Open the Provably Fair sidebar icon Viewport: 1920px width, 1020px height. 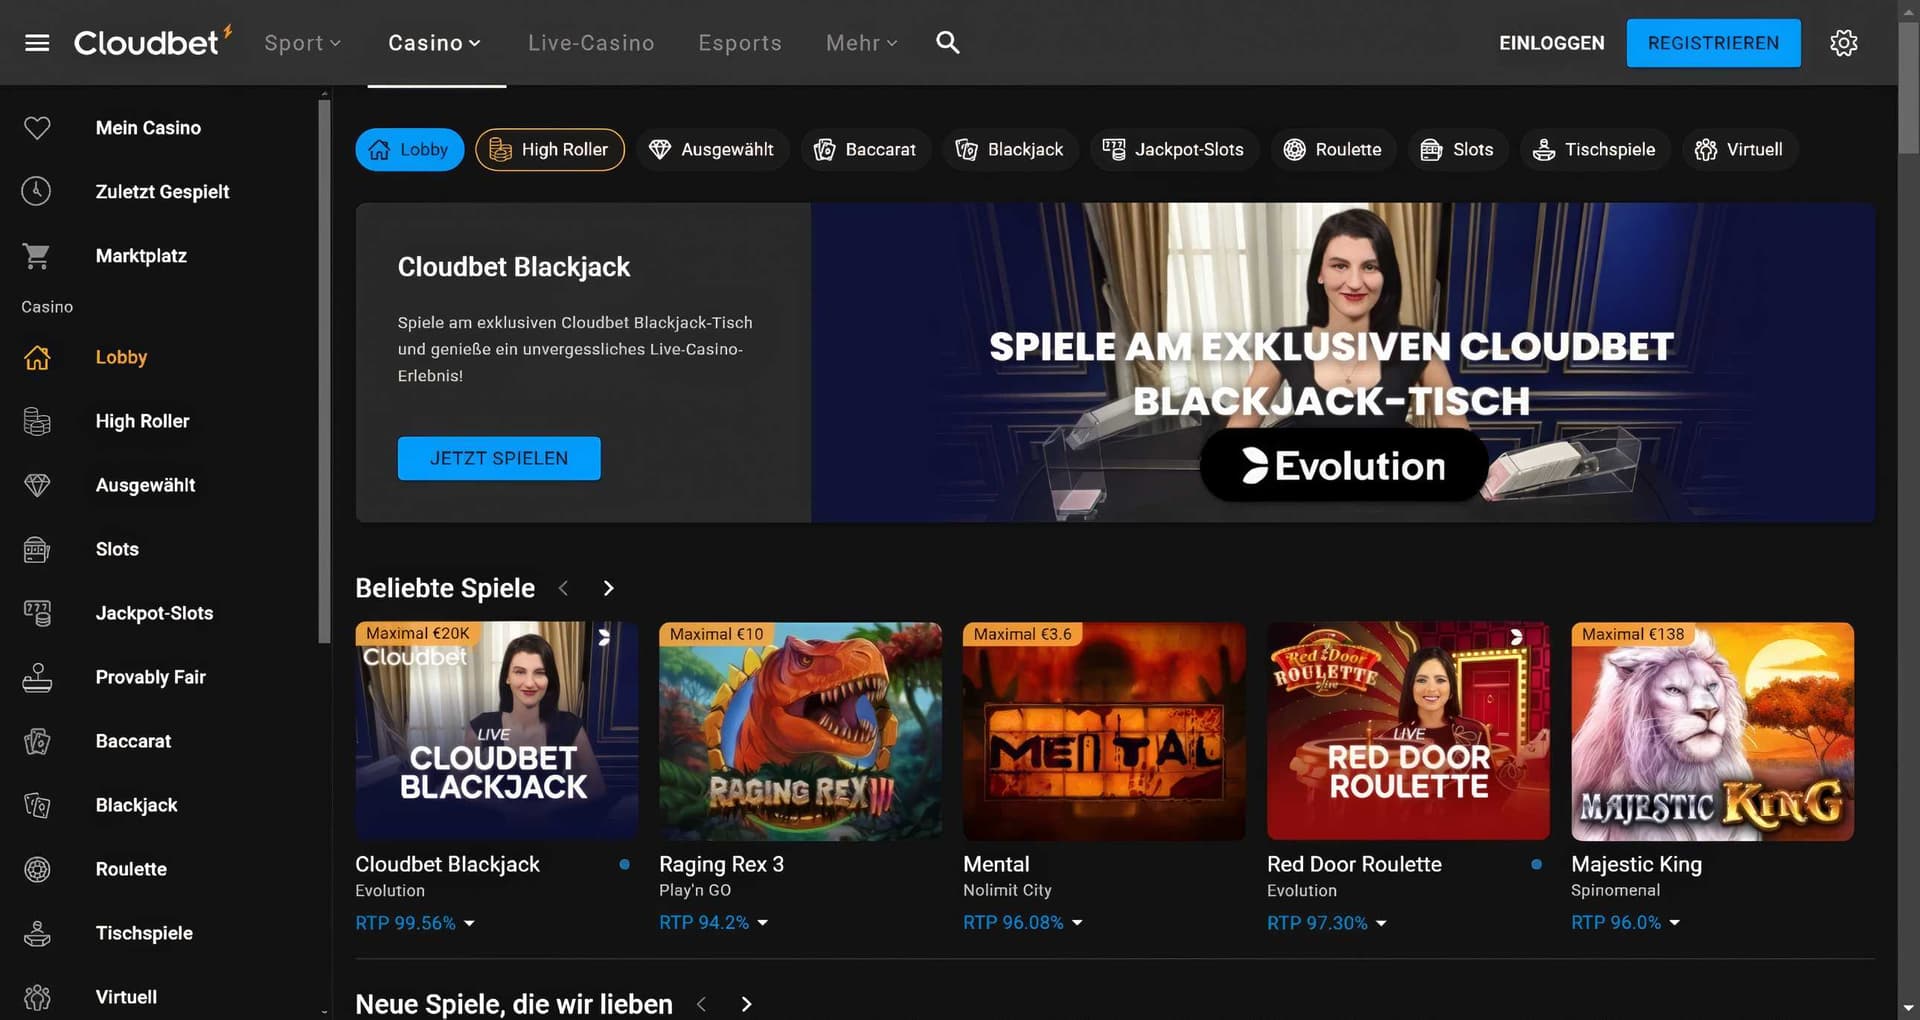[37, 677]
